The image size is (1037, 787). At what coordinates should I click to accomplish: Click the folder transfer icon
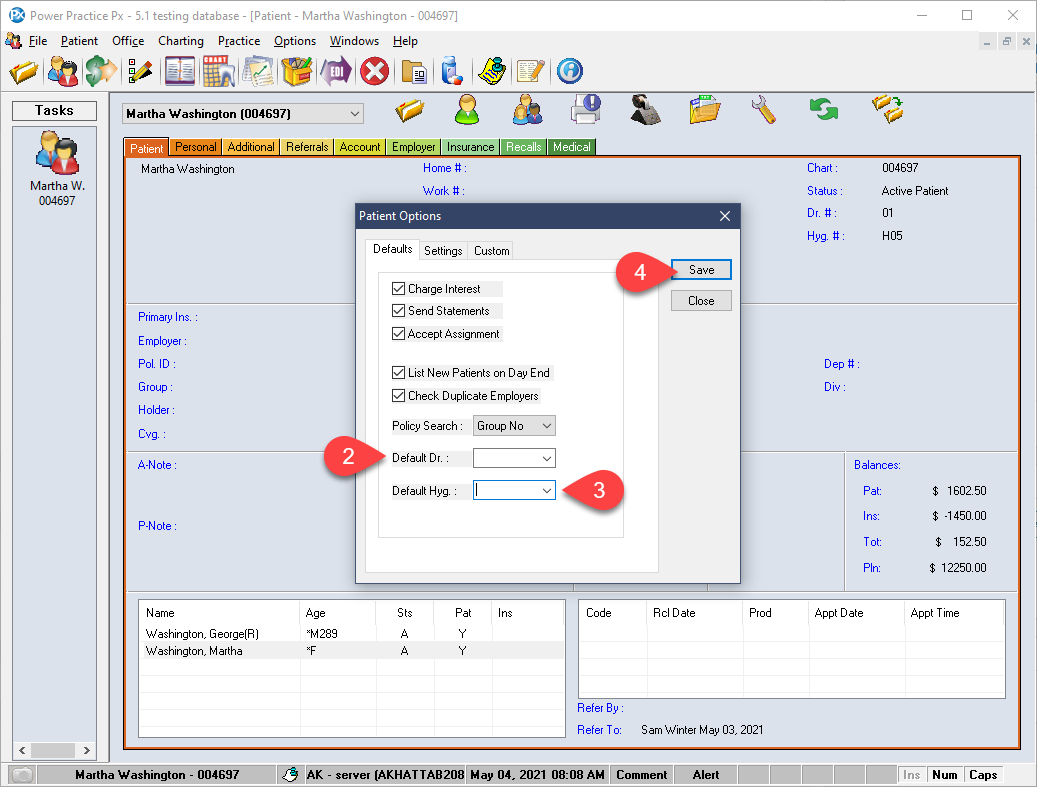pos(888,110)
